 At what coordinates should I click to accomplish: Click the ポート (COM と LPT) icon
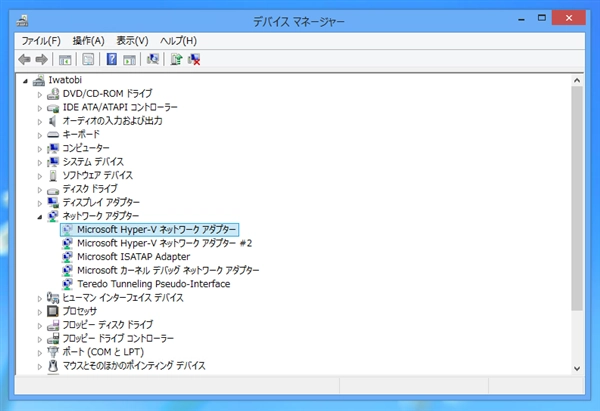(53, 352)
